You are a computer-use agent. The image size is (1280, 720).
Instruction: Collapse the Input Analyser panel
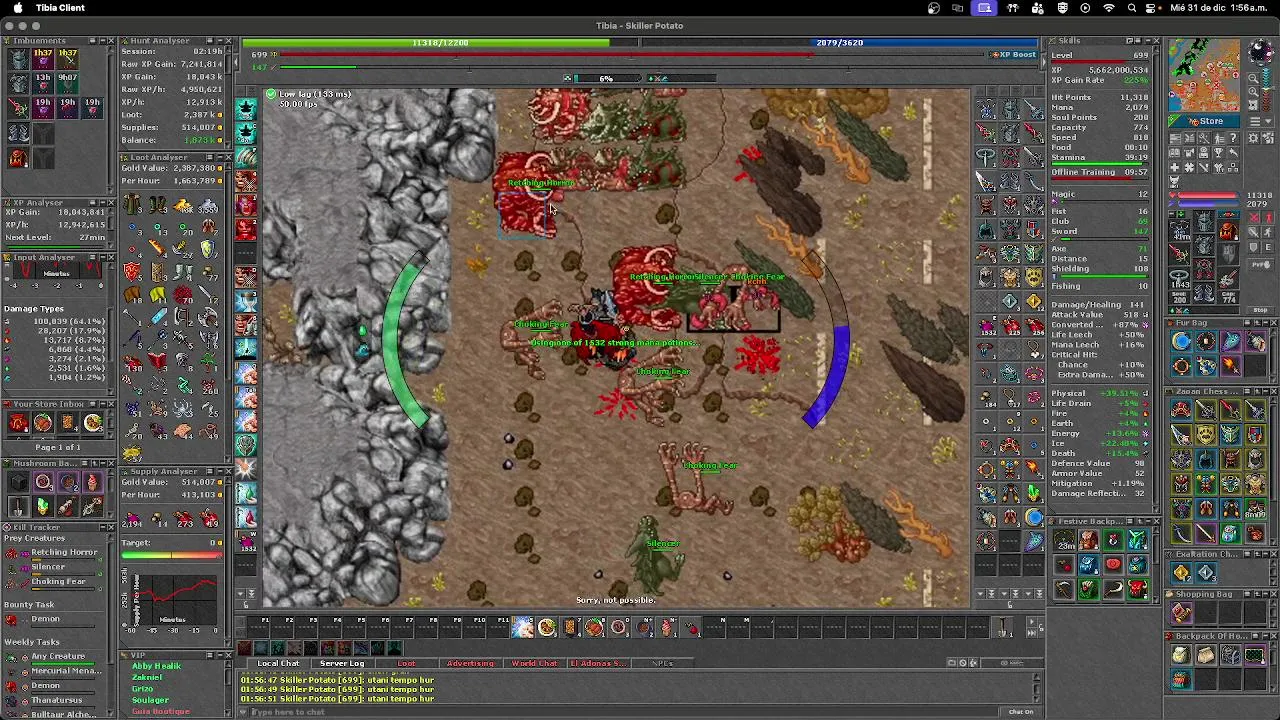(x=102, y=257)
